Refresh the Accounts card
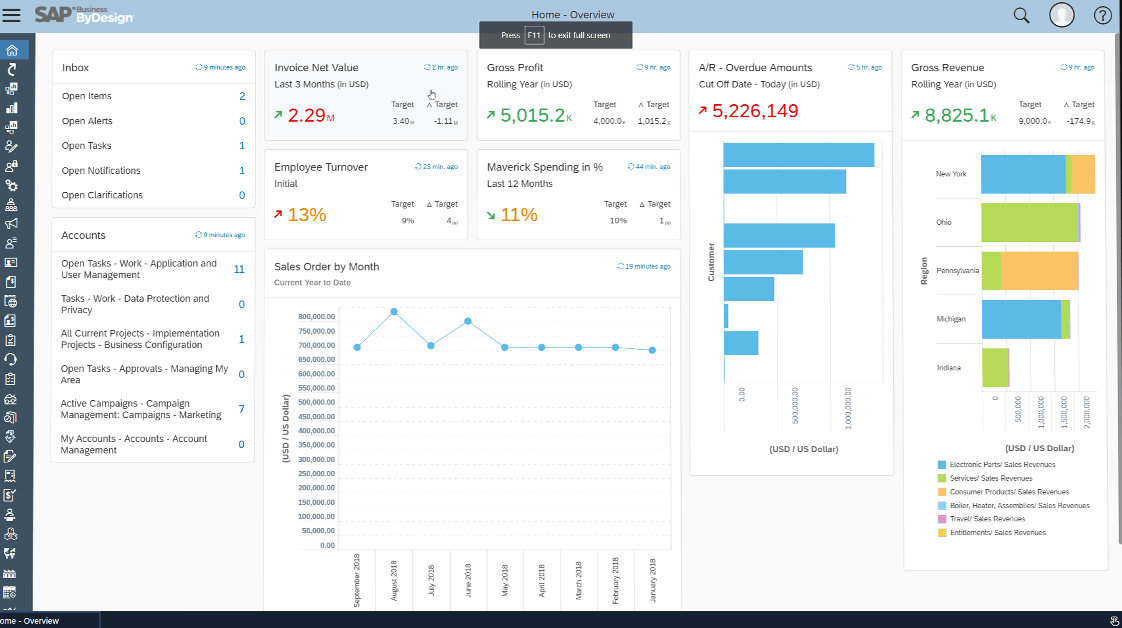Viewport: 1122px width, 628px height. tap(199, 235)
